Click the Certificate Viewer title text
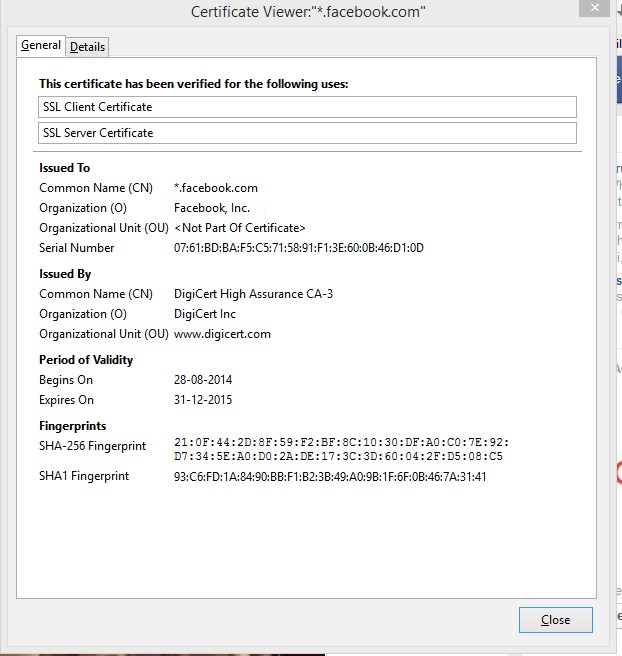The width and height of the screenshot is (622, 656). point(308,12)
